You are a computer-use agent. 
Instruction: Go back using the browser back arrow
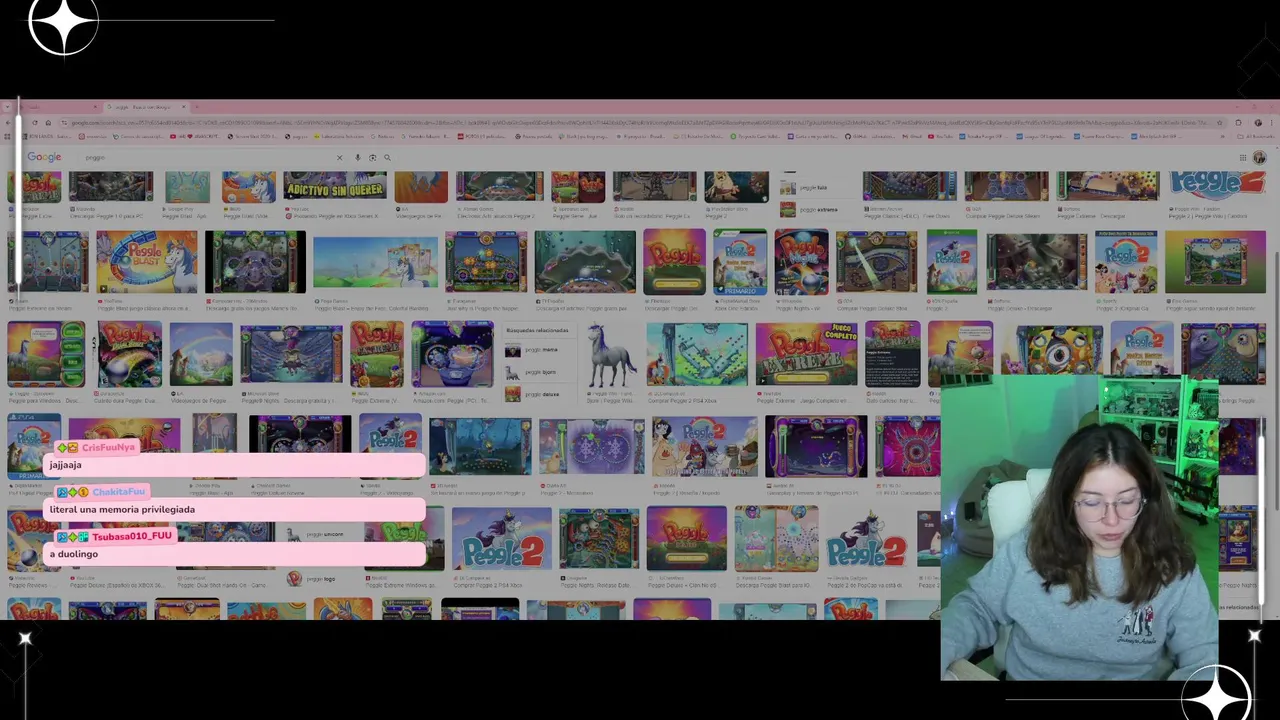[8, 122]
